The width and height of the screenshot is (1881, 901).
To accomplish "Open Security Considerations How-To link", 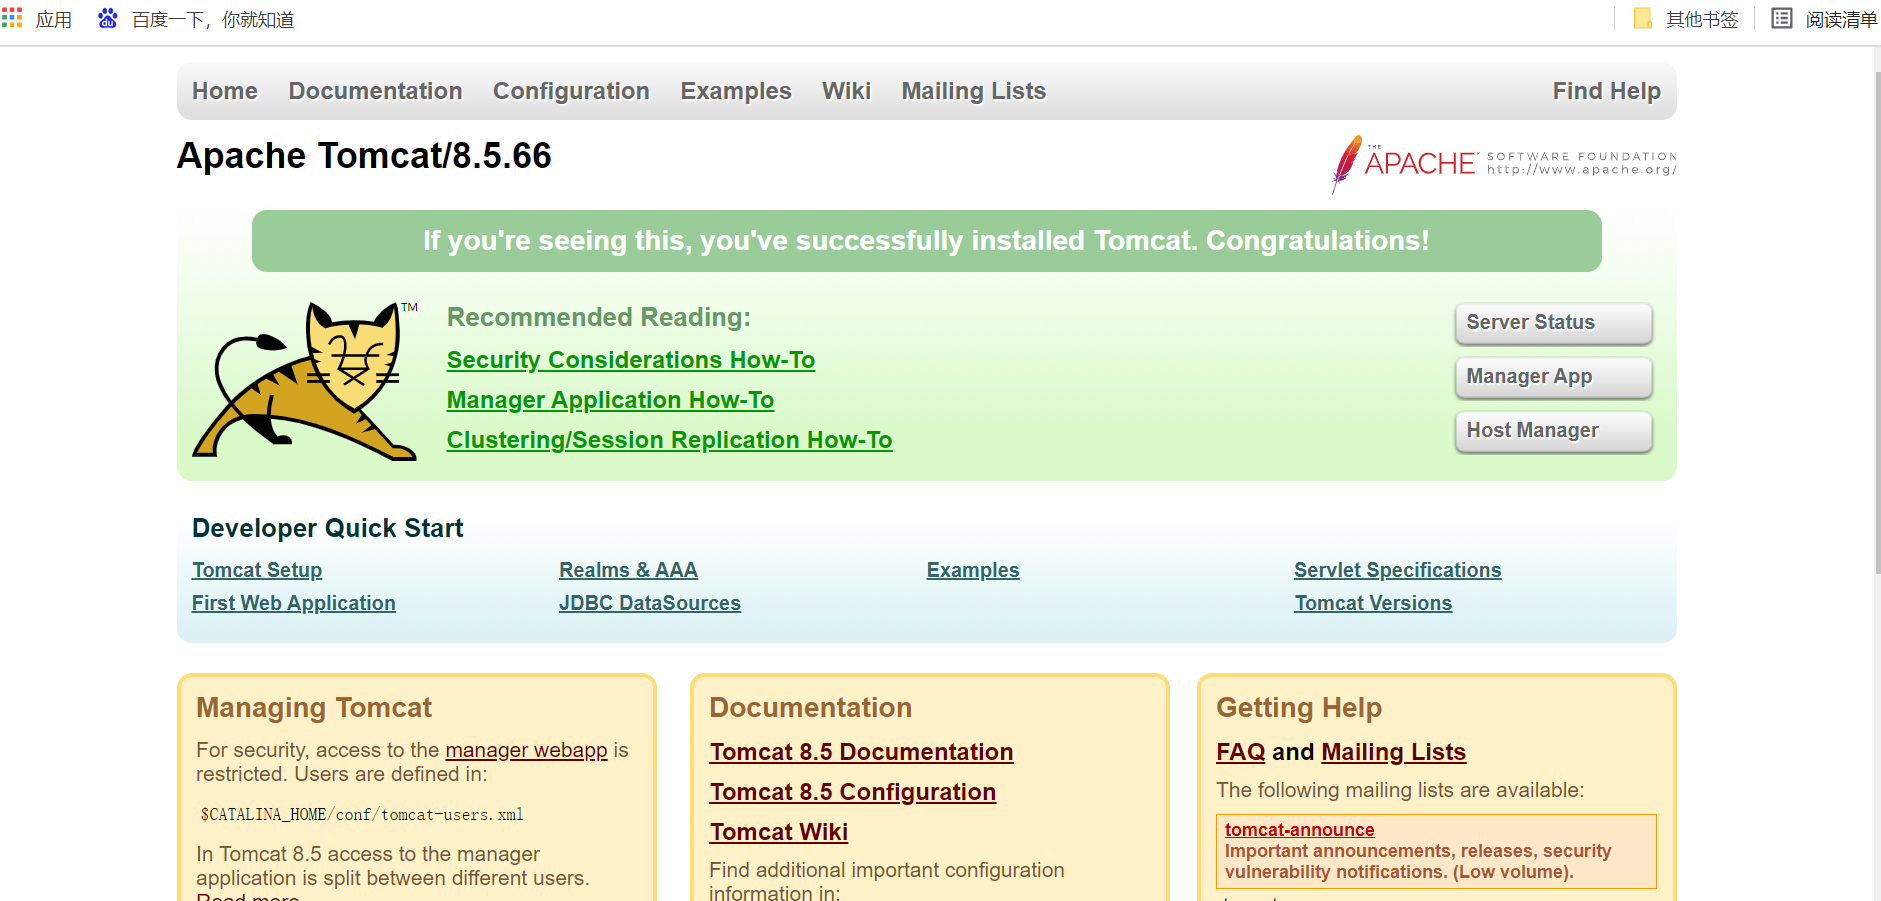I will 631,360.
